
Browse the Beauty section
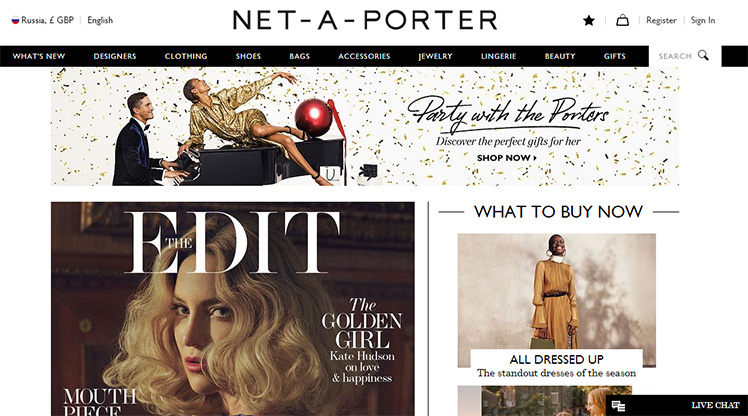pyautogui.click(x=560, y=56)
